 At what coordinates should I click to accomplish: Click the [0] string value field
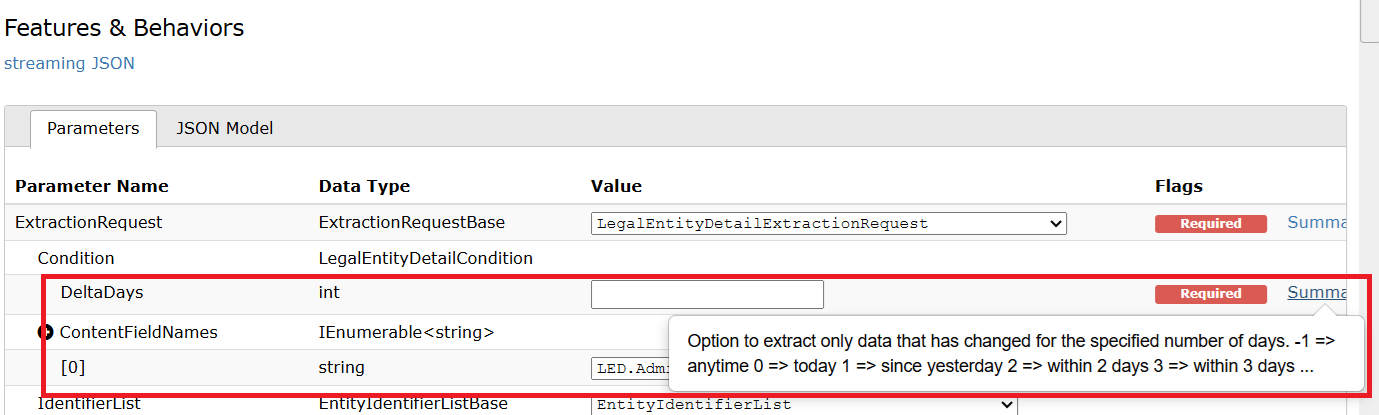point(630,368)
